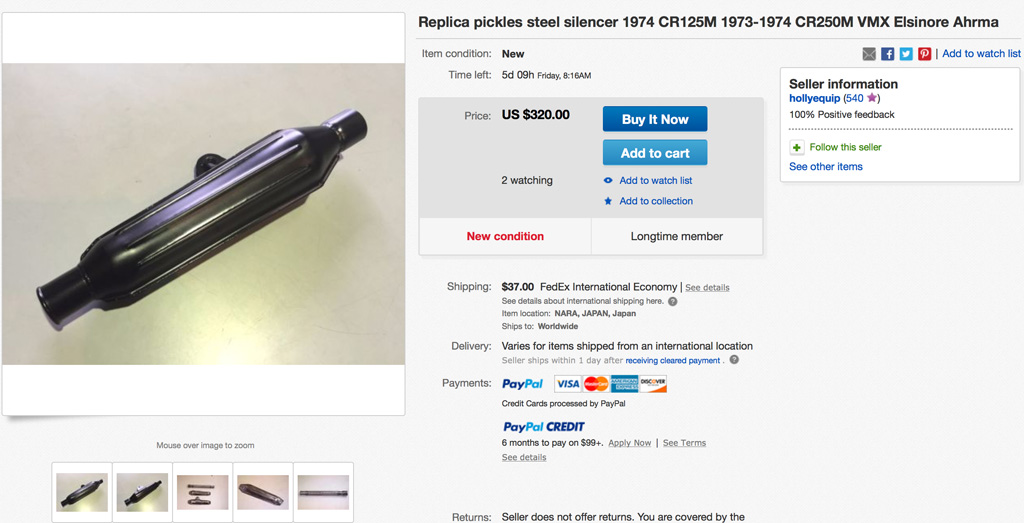Click Apply Now for PayPal Credit
1024x523 pixels.
(x=629, y=443)
